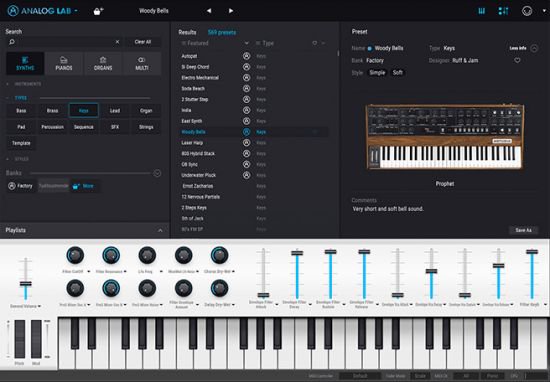Toggle the keyboard view icon in top bar
550x382 pixels.
point(482,11)
